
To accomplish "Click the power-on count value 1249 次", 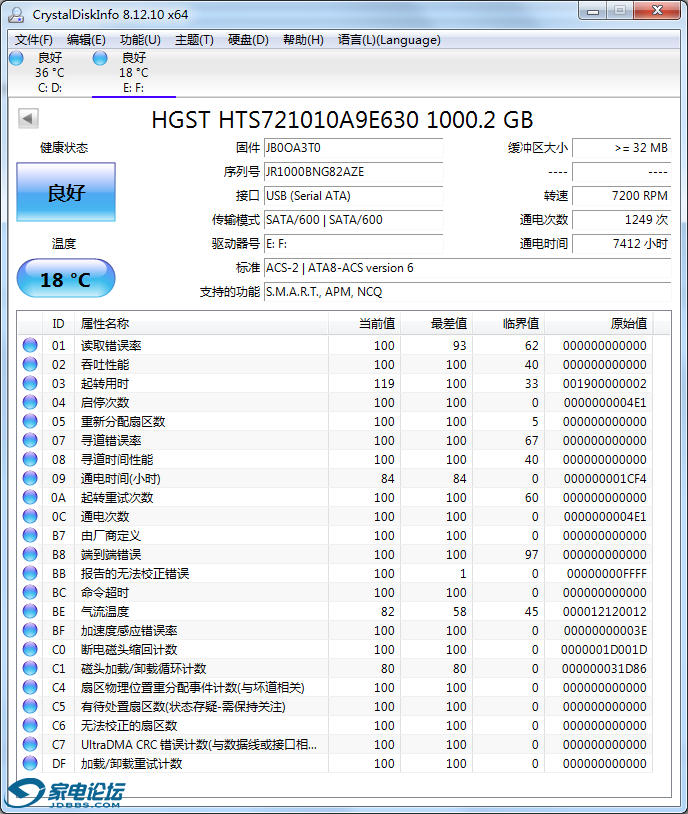I will pyautogui.click(x=622, y=220).
